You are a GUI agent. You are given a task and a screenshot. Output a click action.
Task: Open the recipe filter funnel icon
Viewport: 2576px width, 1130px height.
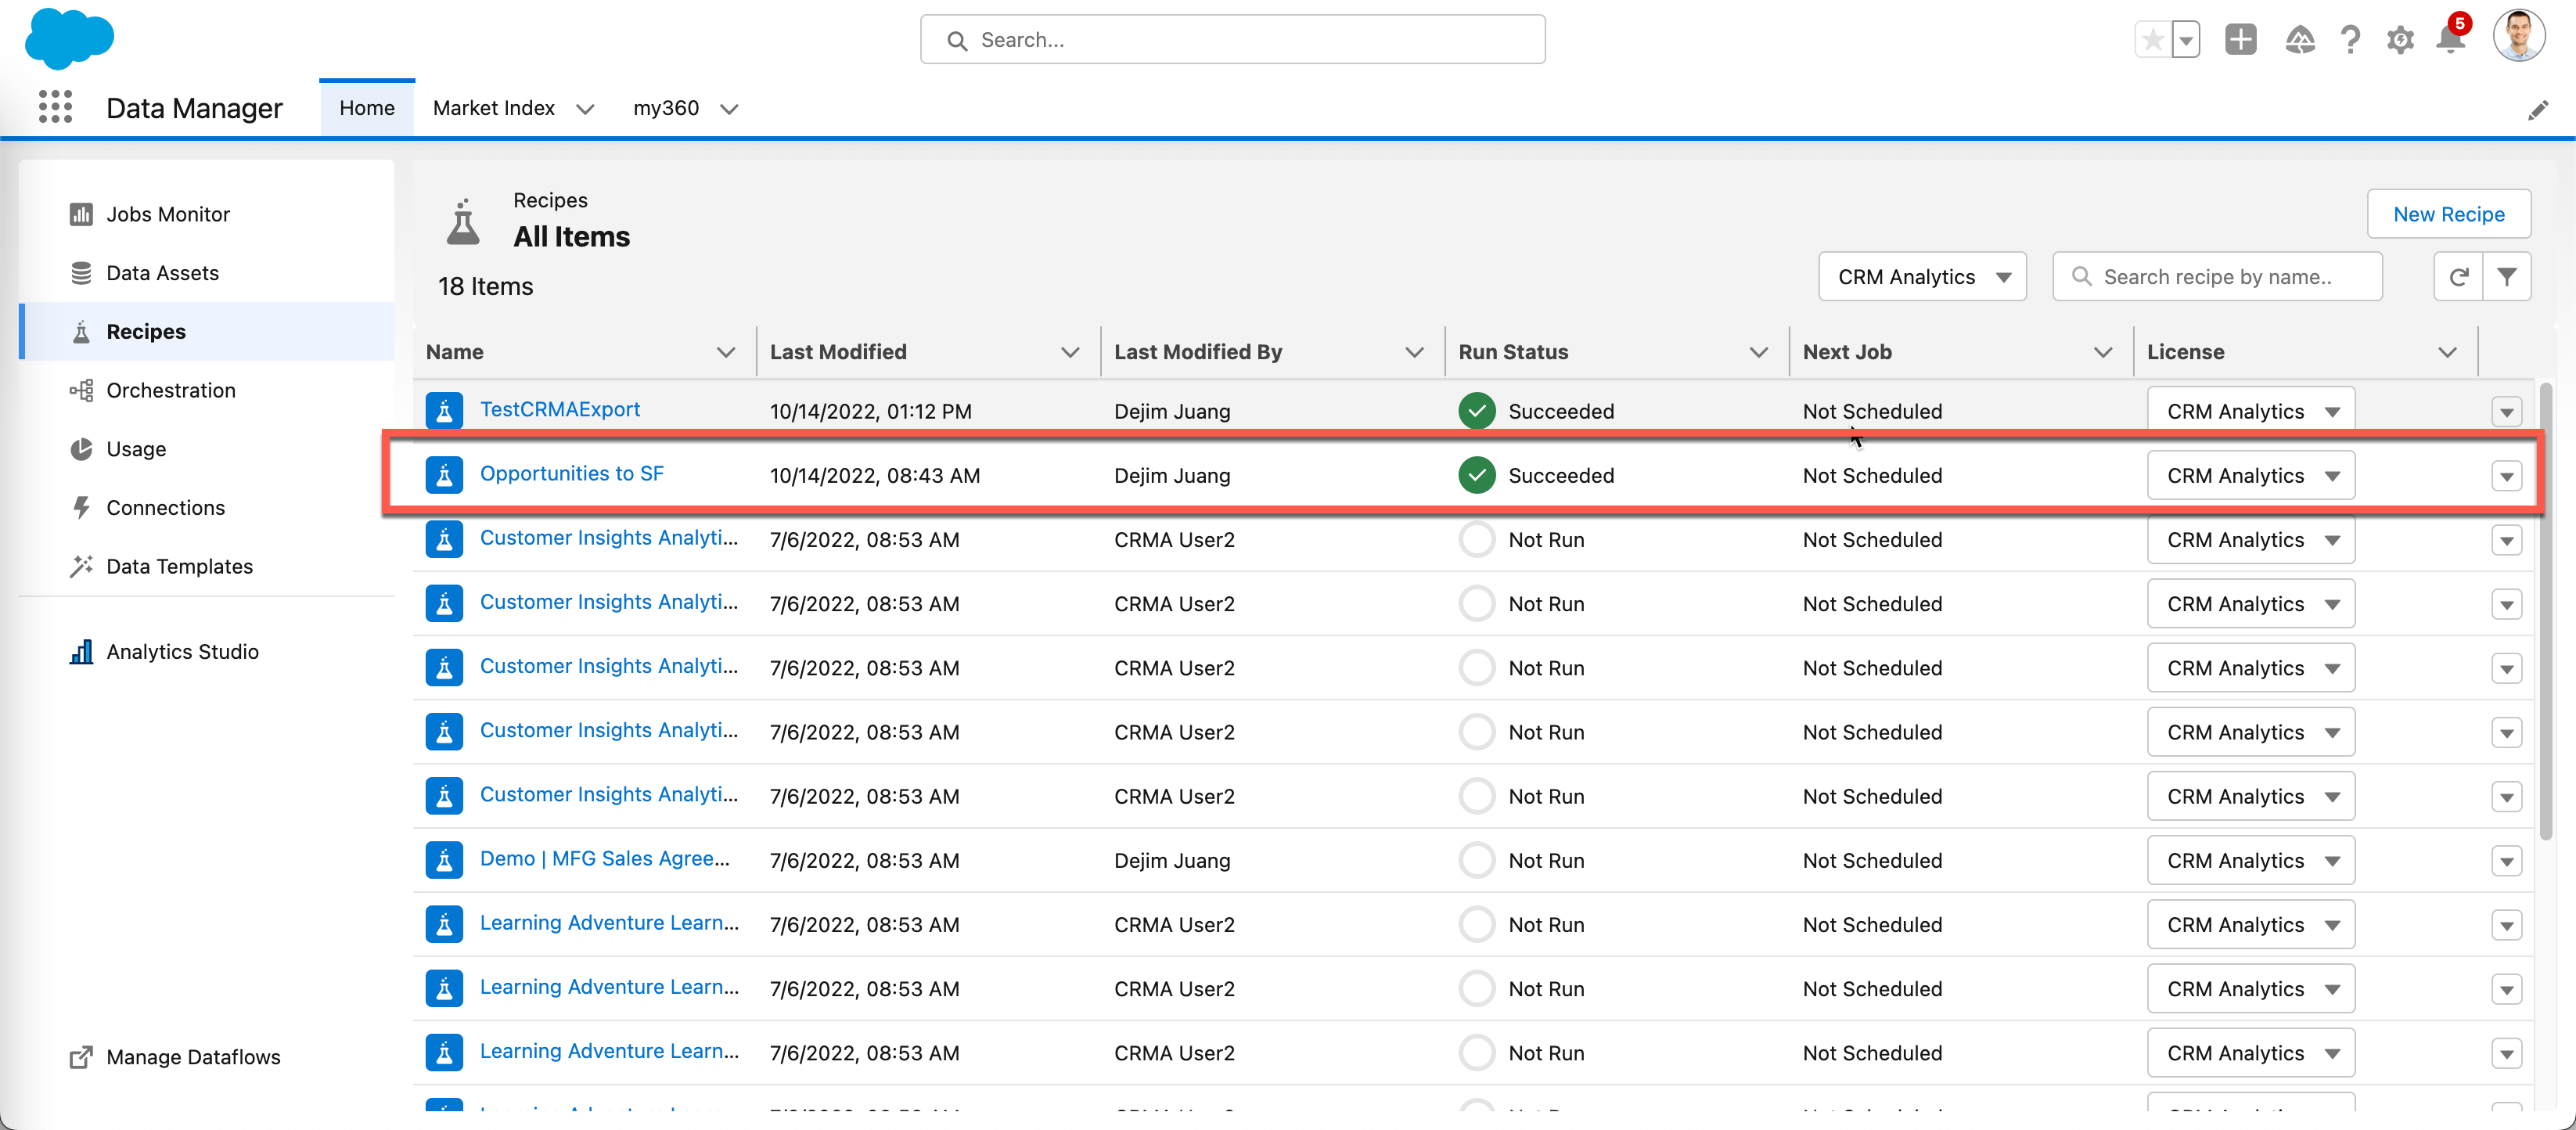pos(2506,277)
